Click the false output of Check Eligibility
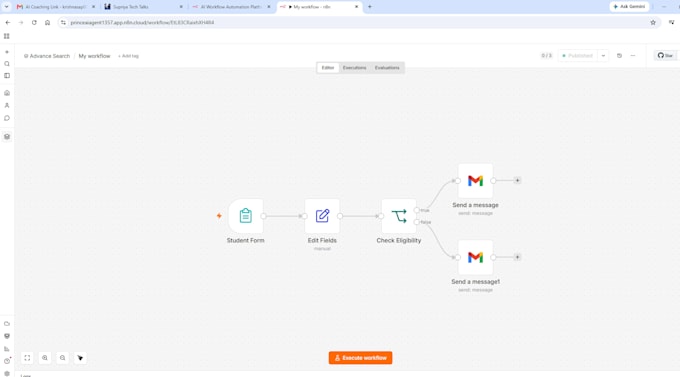This screenshot has width=680, height=377. (x=417, y=222)
